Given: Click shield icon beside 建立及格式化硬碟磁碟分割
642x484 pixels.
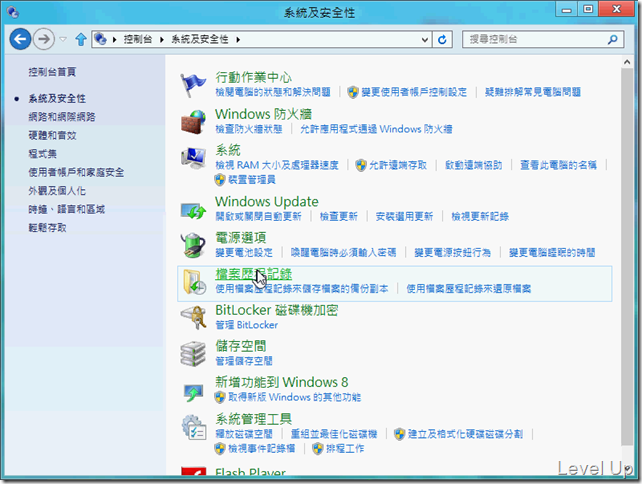Looking at the screenshot, I should coord(399,434).
